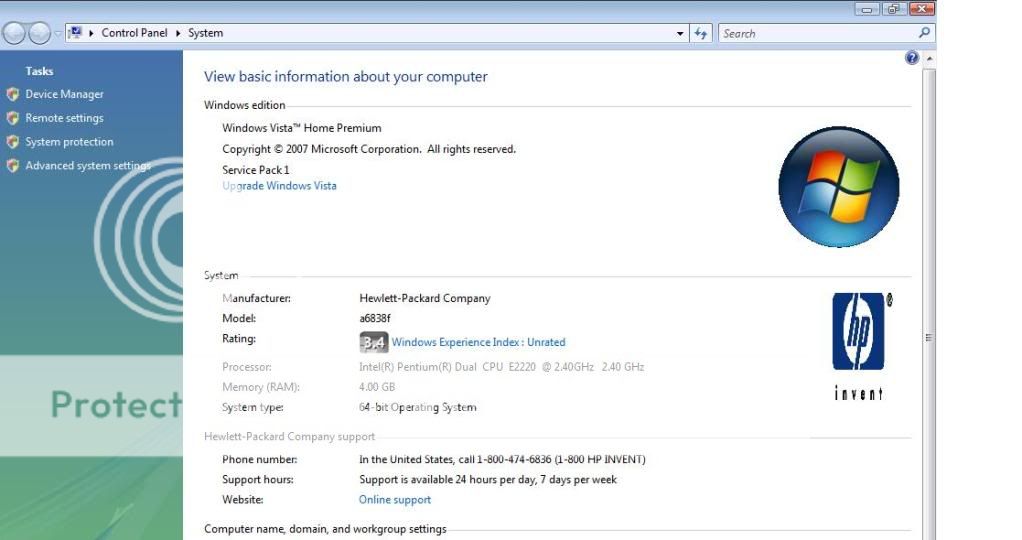Click the refresh icon in the address bar
The image size is (1022, 540).
click(701, 33)
